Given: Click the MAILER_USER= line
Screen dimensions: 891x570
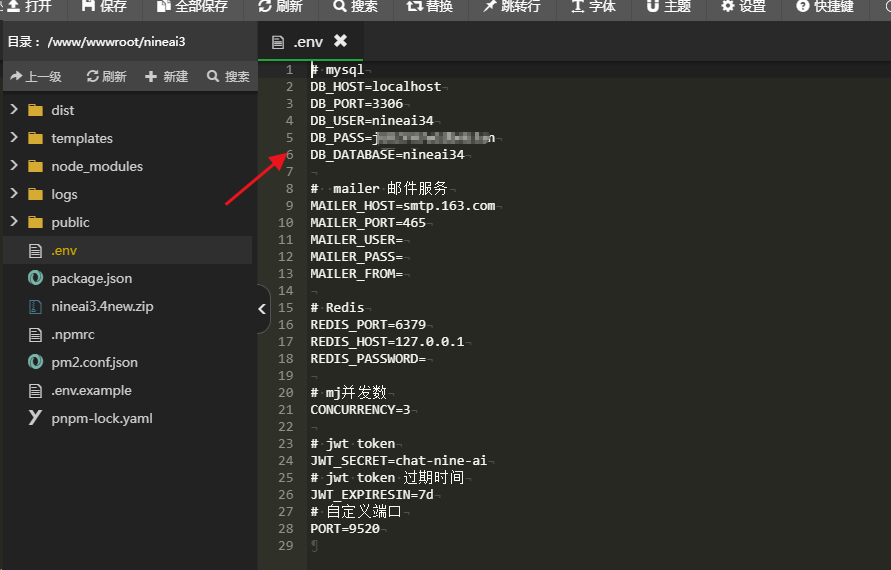Looking at the screenshot, I should point(356,240).
